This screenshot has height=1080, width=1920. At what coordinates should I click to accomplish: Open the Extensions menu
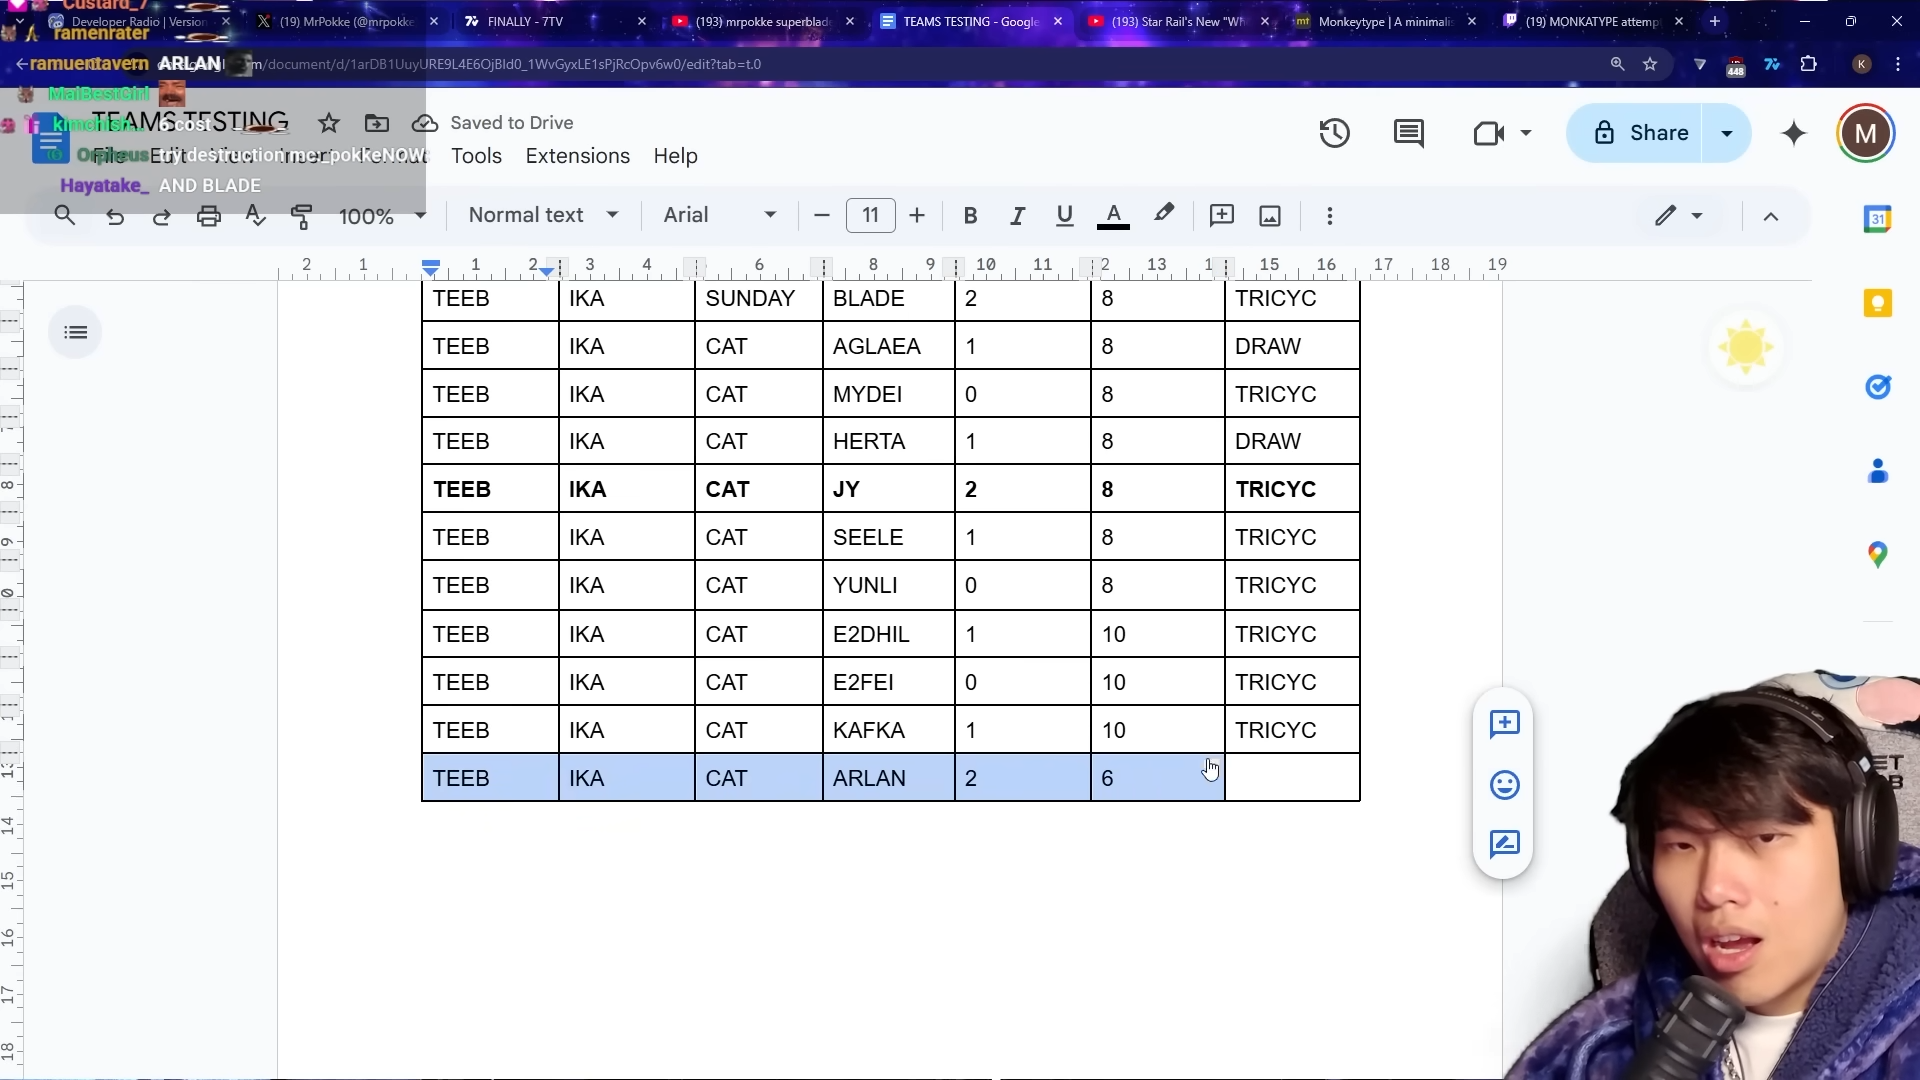(x=577, y=156)
